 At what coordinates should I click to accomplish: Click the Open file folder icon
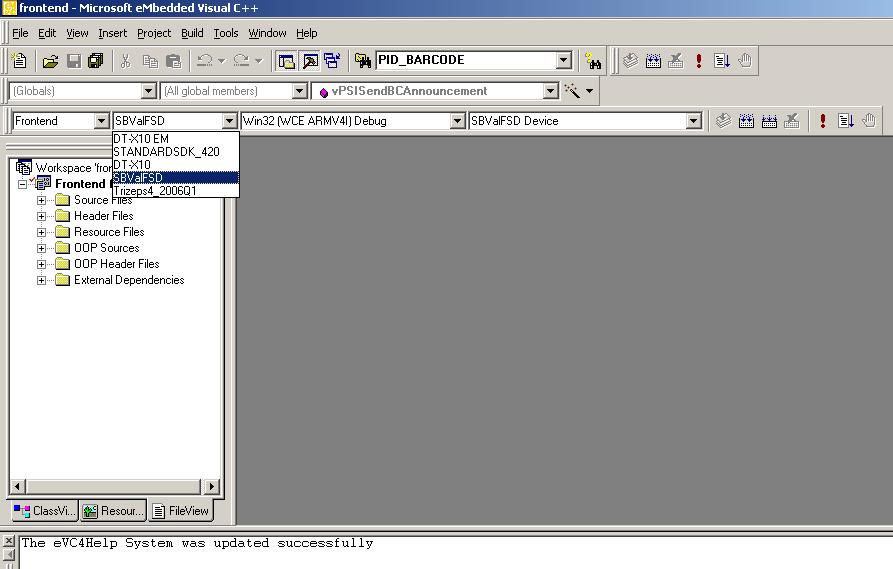(x=50, y=61)
